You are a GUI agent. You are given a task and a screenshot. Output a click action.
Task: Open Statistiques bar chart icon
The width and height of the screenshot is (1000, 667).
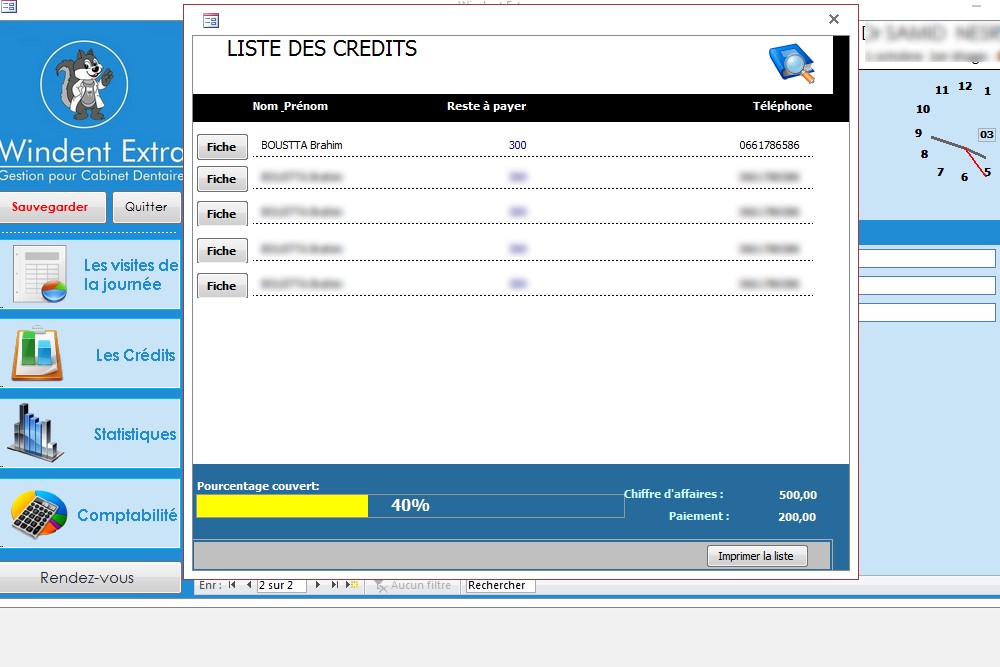(36, 434)
